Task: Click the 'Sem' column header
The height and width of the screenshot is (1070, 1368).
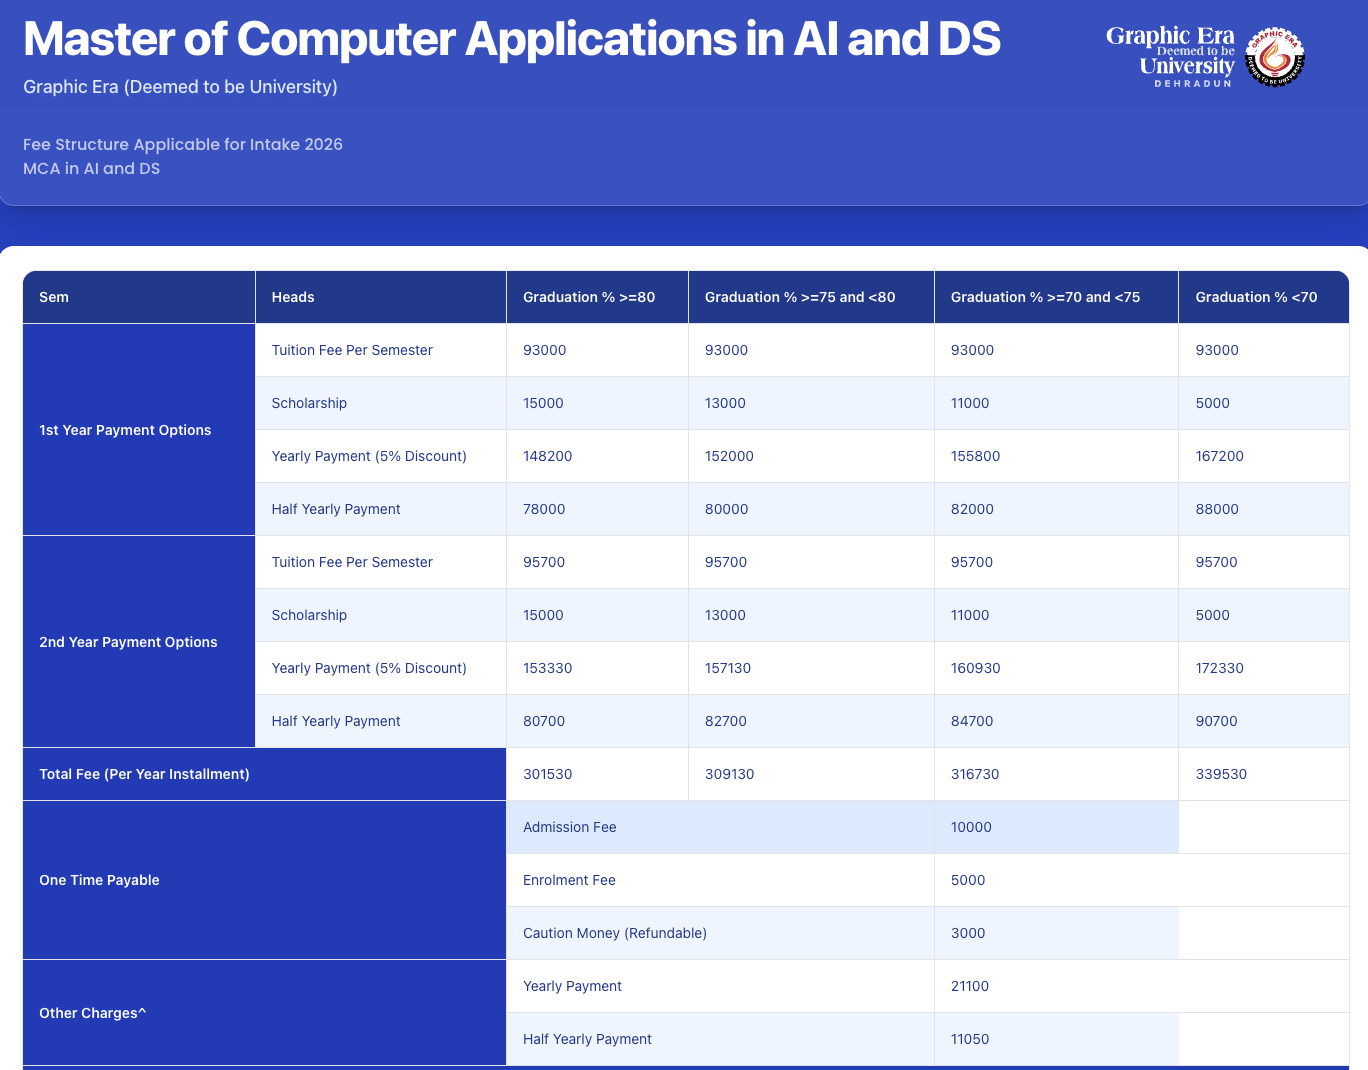Action: pos(54,297)
